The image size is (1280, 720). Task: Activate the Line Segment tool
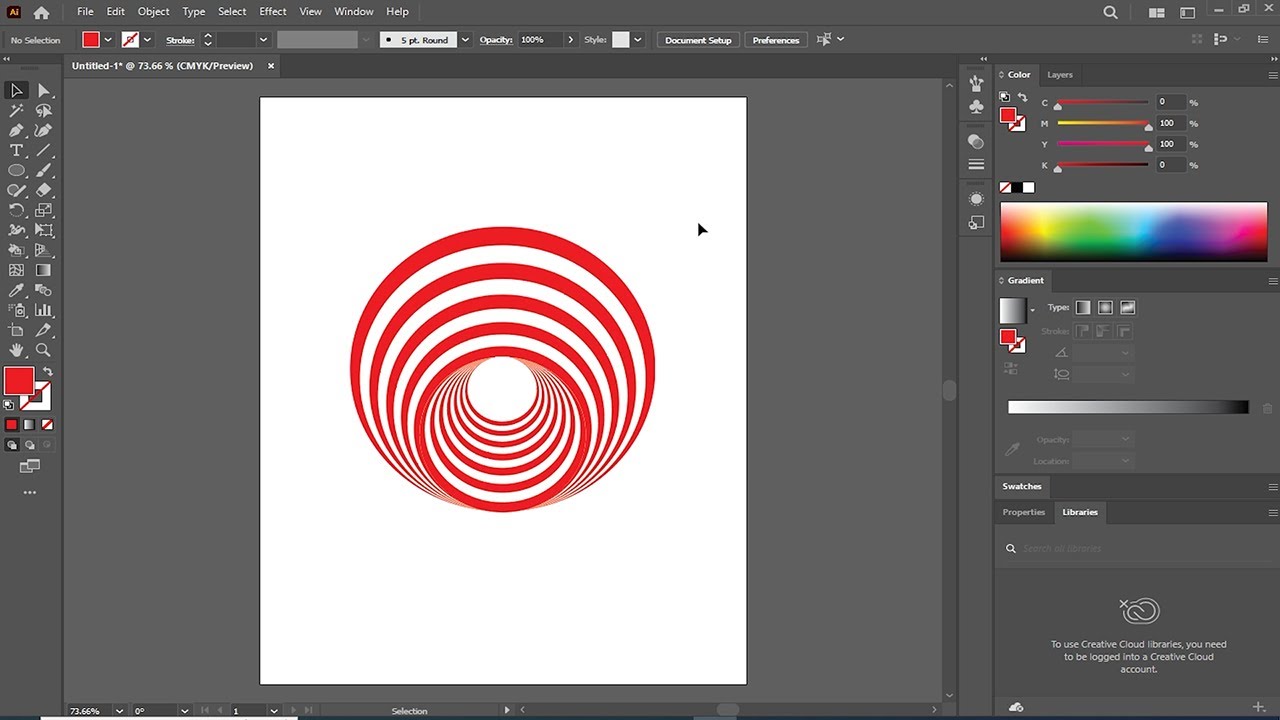click(43, 151)
